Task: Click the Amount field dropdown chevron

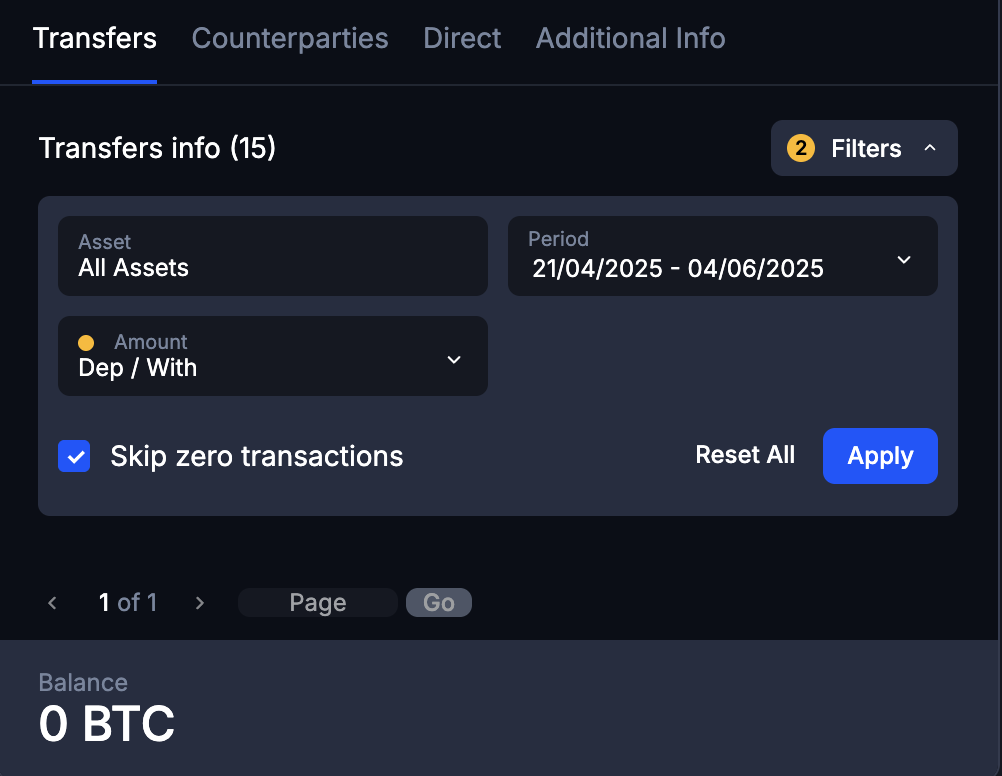Action: (454, 358)
